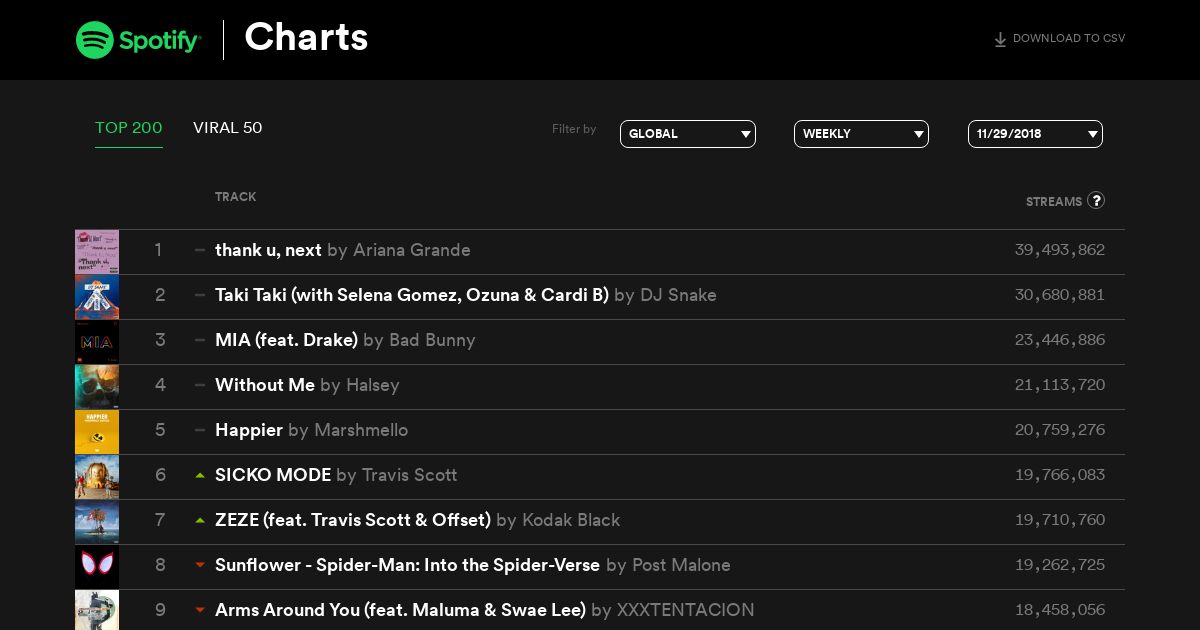1200x630 pixels.
Task: Open the MIA album cover thumbnail
Action: (97, 342)
